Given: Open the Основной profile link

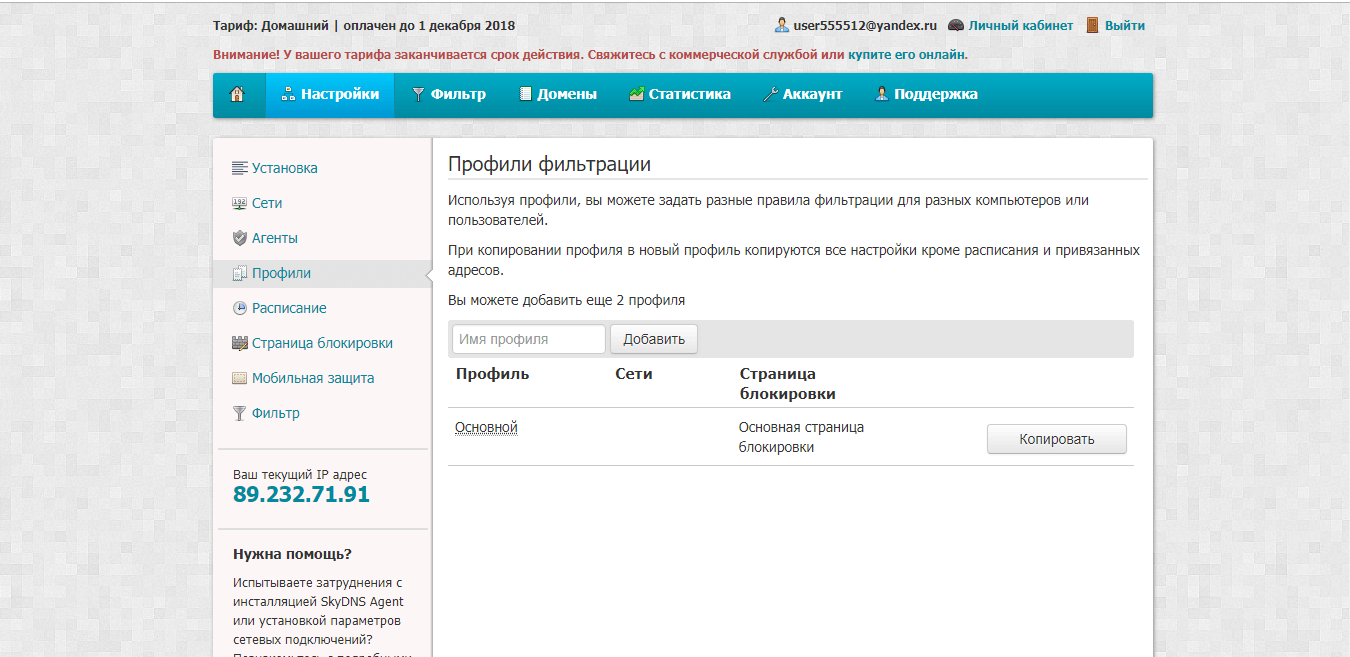Looking at the screenshot, I should pyautogui.click(x=486, y=428).
